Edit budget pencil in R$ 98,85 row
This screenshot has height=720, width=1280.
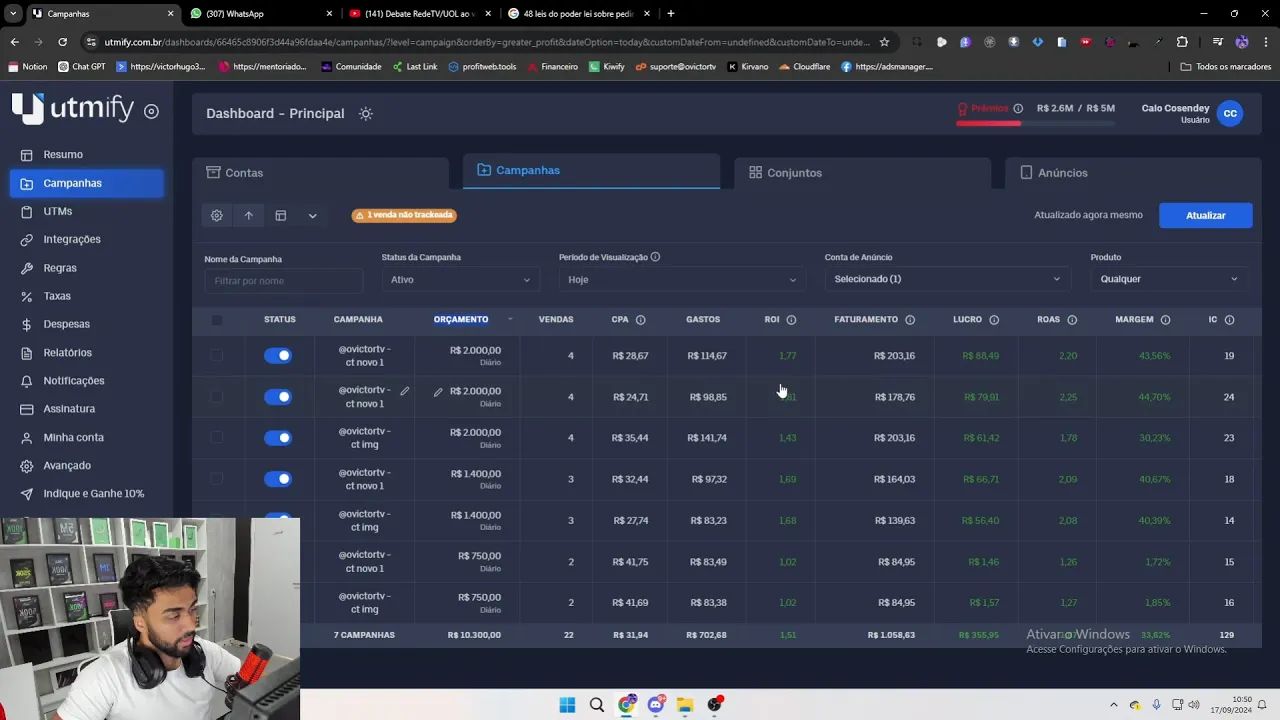click(438, 391)
